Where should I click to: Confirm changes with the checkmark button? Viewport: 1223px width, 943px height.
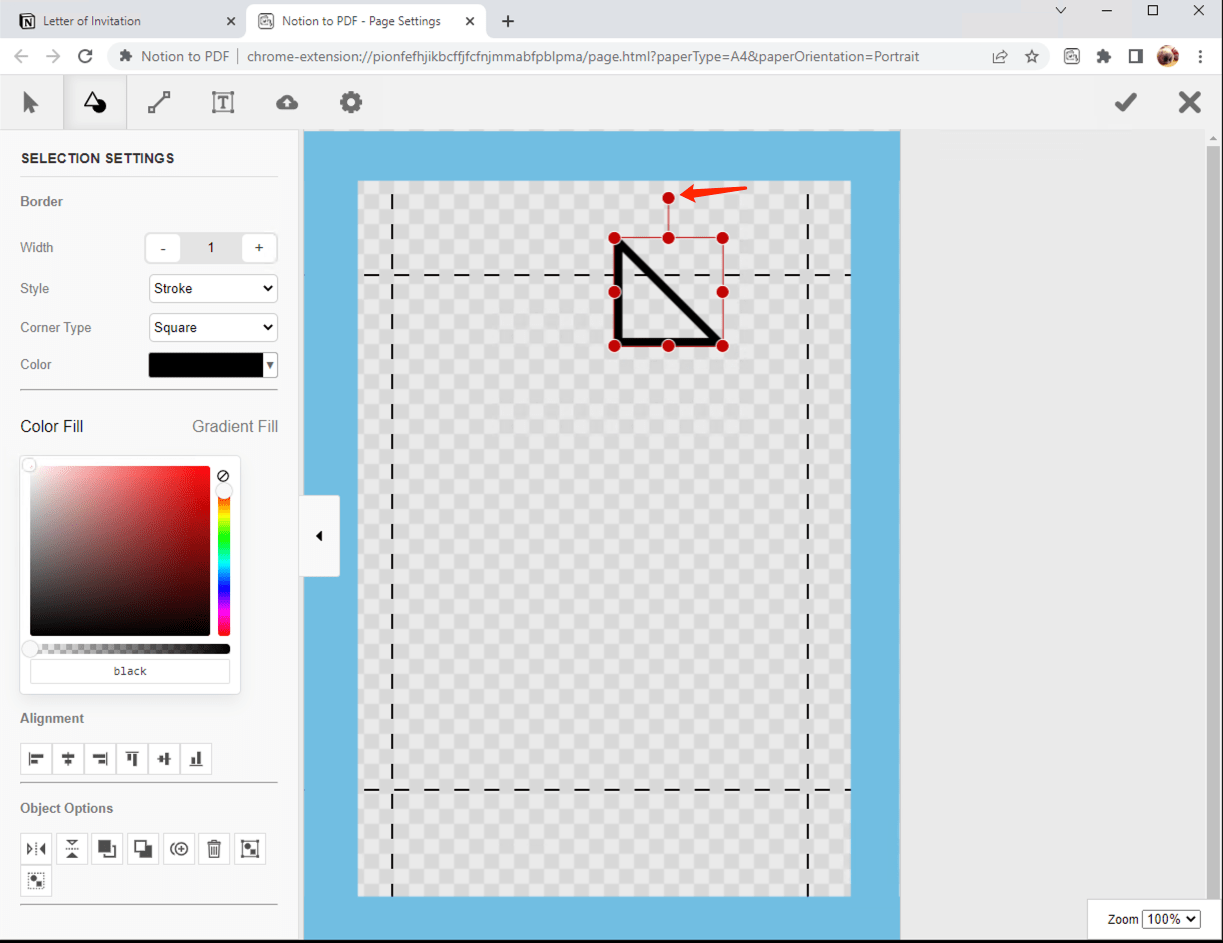[x=1125, y=101]
